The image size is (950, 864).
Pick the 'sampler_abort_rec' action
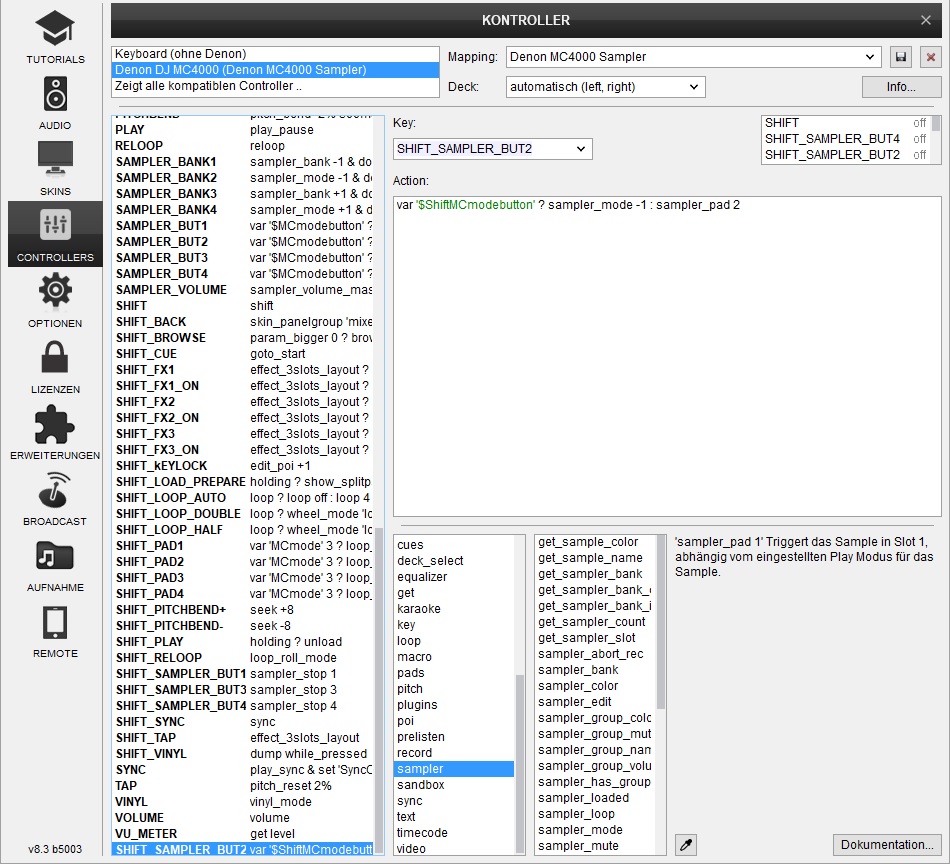595,654
